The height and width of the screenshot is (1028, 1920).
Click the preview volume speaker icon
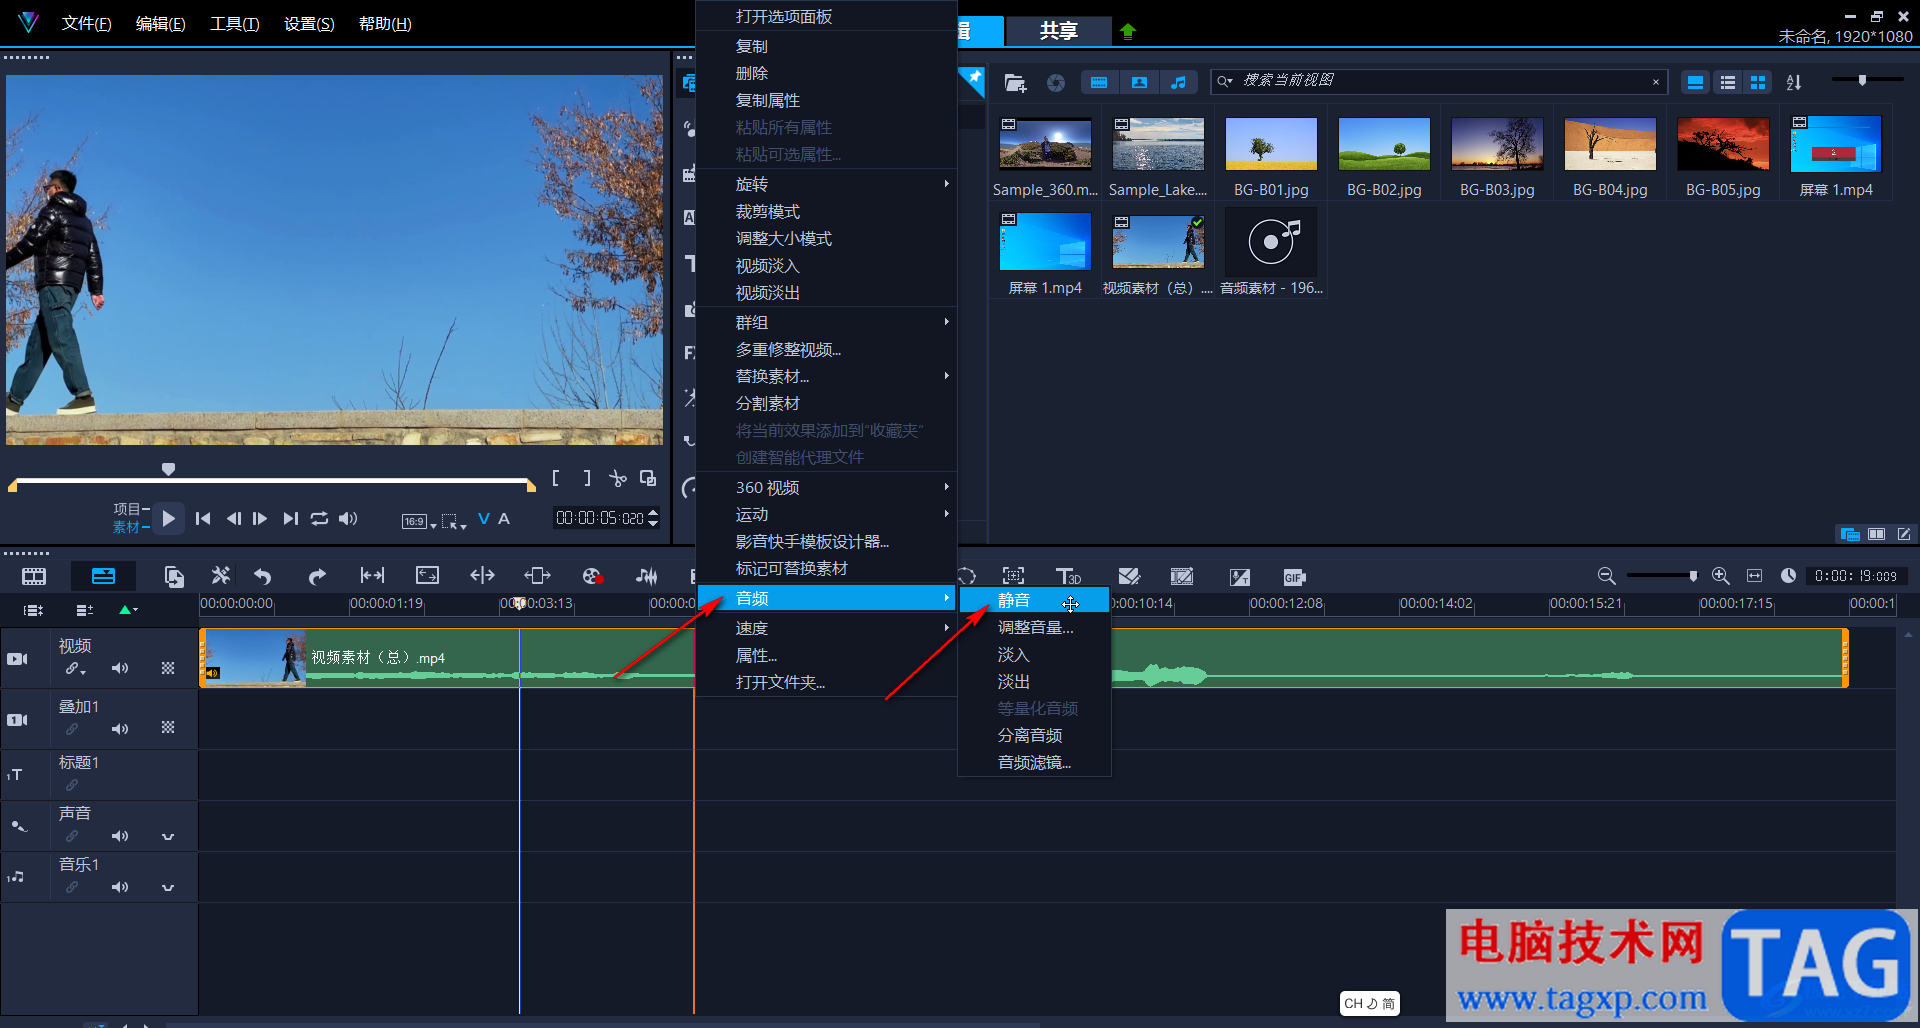348,518
